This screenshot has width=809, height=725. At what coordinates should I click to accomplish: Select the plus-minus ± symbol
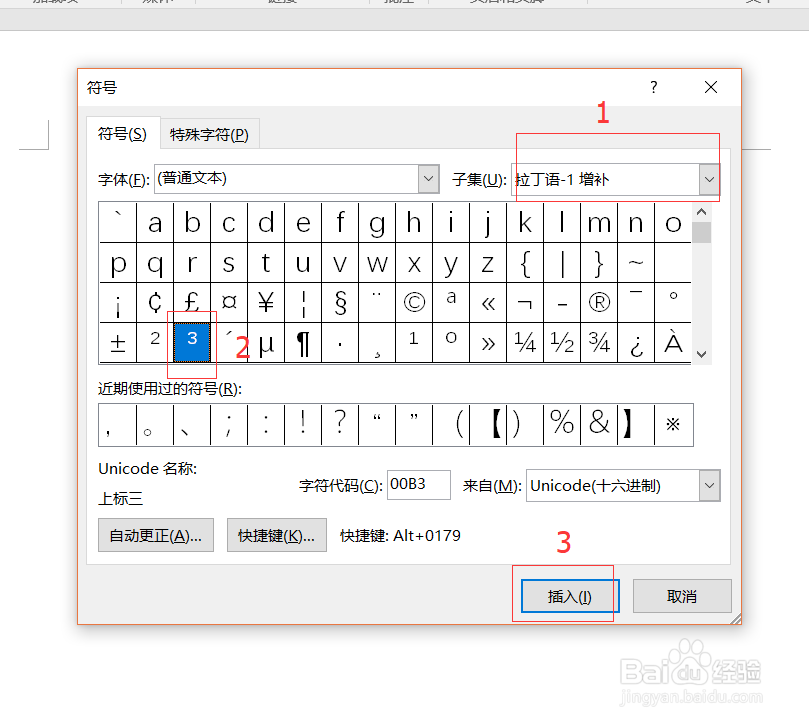pos(118,342)
